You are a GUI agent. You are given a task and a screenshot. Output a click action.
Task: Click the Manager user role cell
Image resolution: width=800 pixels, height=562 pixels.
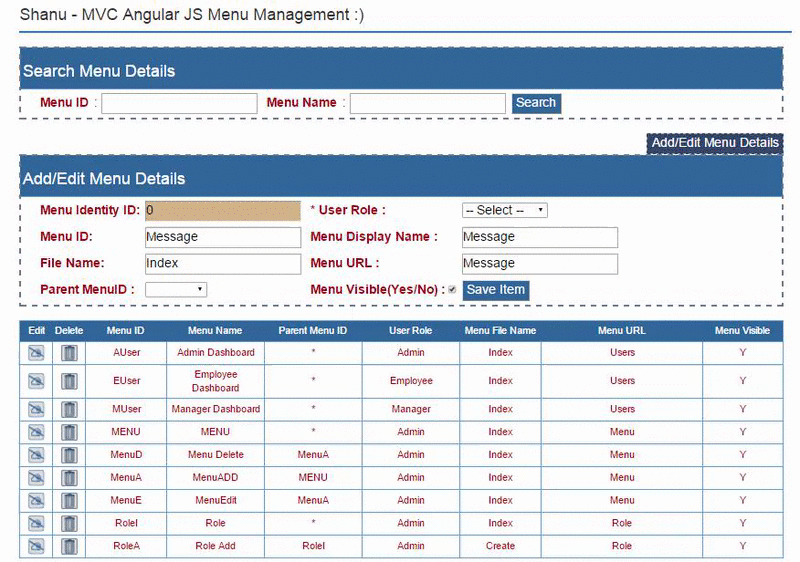[411, 409]
